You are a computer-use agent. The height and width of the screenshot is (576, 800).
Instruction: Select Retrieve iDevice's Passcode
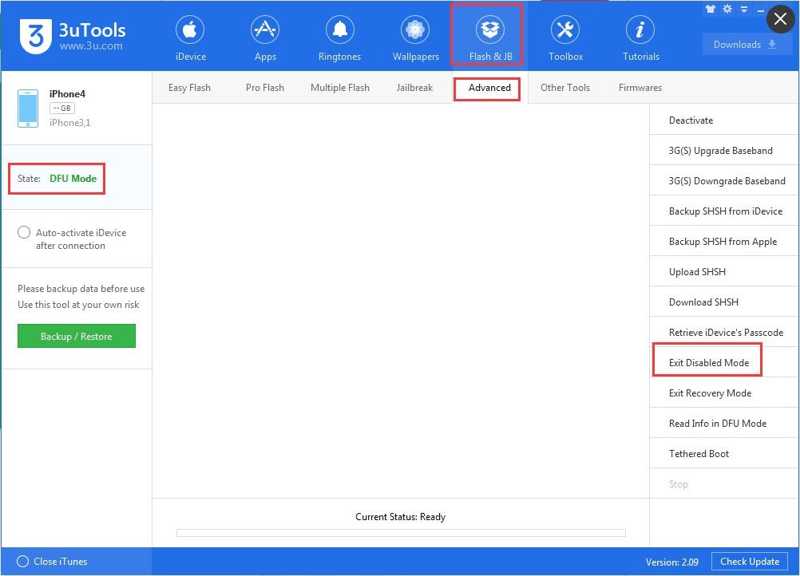[x=724, y=333]
